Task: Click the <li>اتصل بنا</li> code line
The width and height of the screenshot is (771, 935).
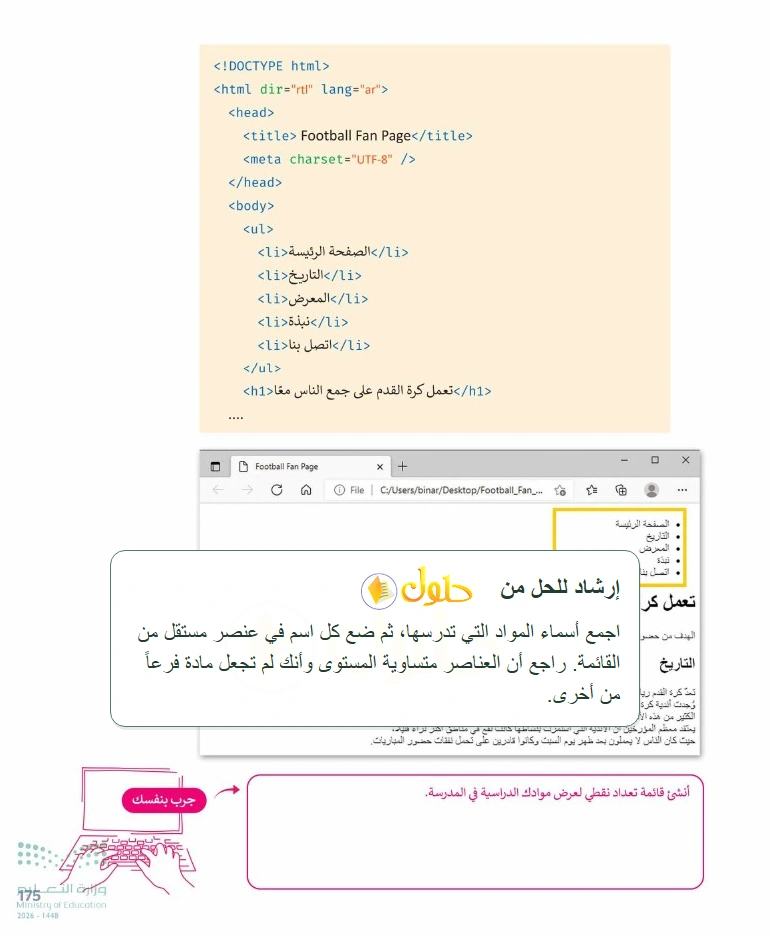Action: point(314,345)
